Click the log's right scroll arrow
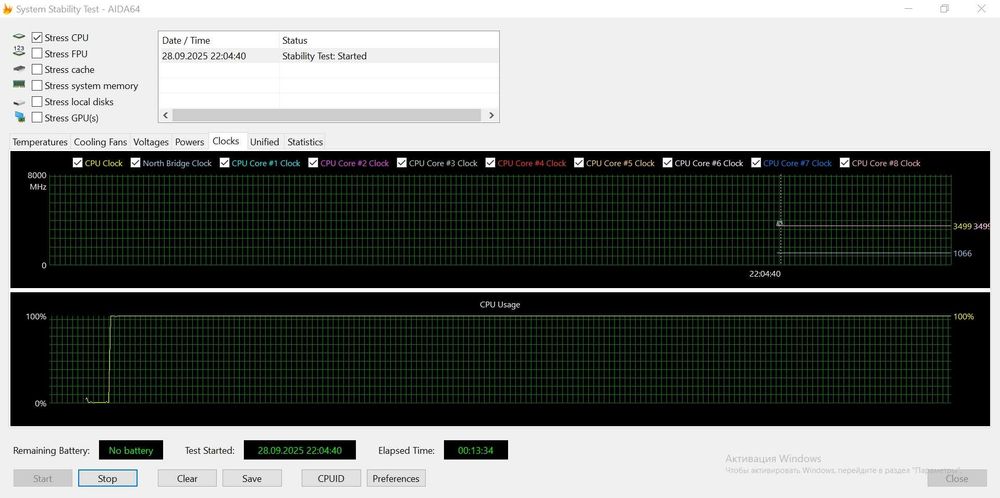 point(492,115)
